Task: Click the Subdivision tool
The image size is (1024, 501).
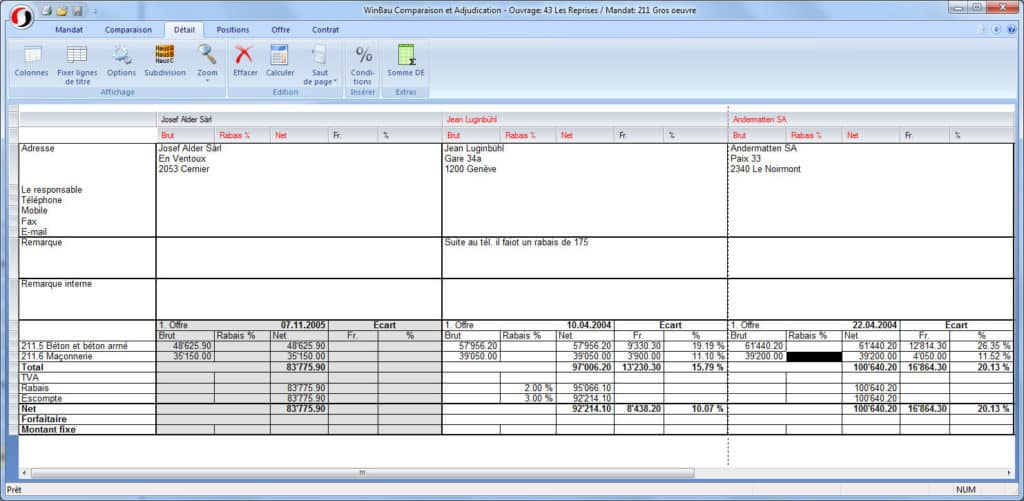Action: [x=165, y=61]
